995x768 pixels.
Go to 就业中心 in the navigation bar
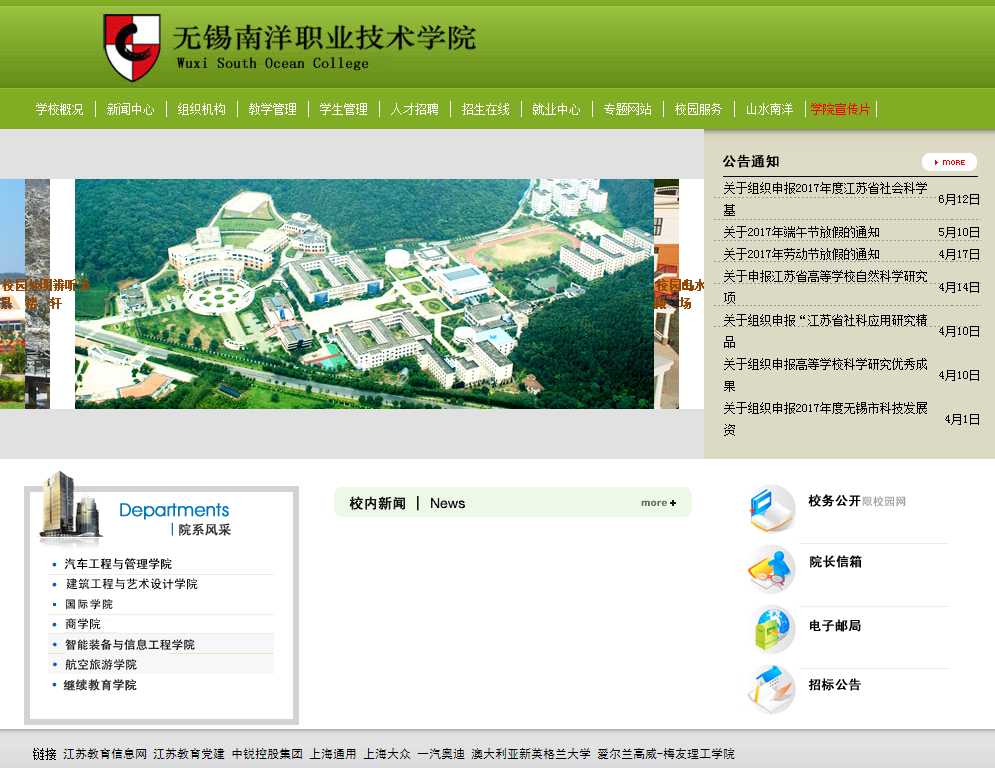pyautogui.click(x=556, y=109)
